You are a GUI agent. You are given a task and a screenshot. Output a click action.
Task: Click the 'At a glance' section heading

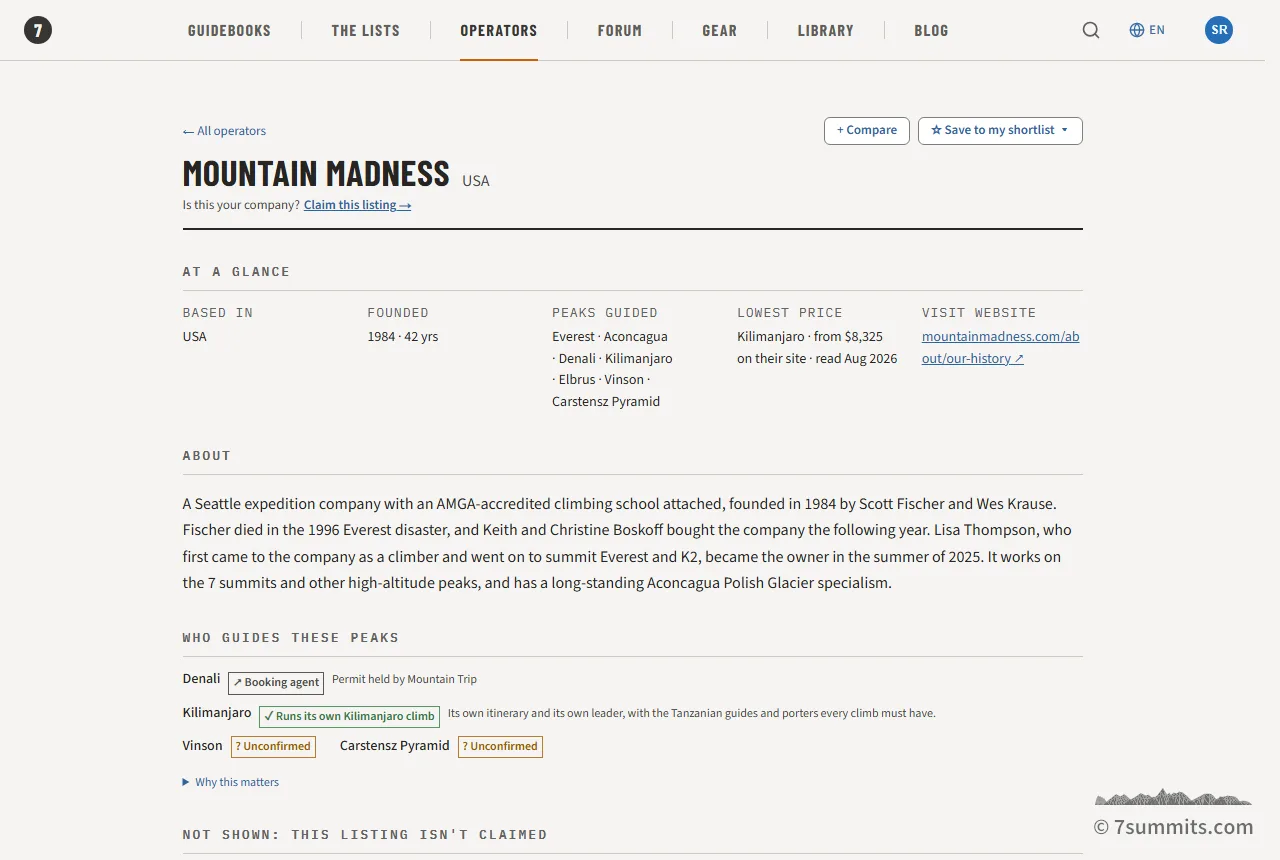pos(236,272)
